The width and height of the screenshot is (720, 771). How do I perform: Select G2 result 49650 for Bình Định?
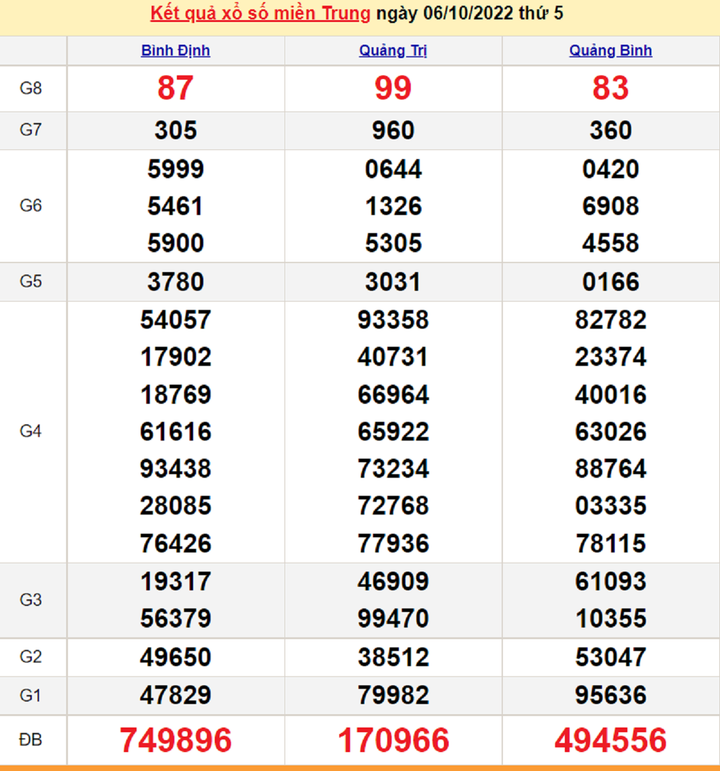click(x=175, y=657)
